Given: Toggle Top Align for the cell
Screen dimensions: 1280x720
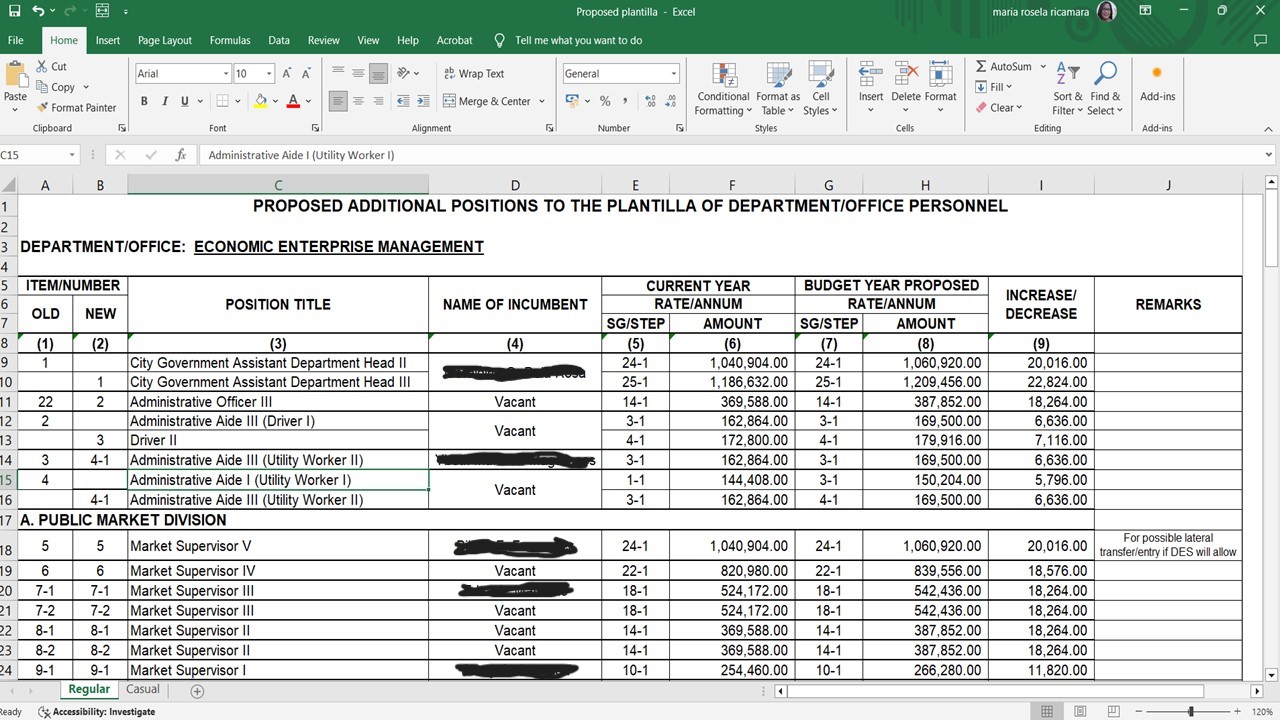Looking at the screenshot, I should click(338, 74).
